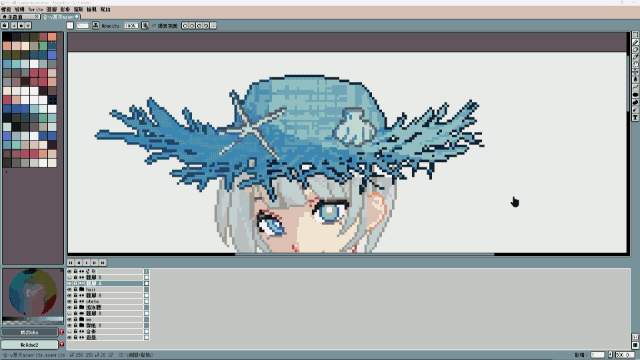Collapse the eye layer group folder
The image size is (640, 360).
click(x=82, y=319)
